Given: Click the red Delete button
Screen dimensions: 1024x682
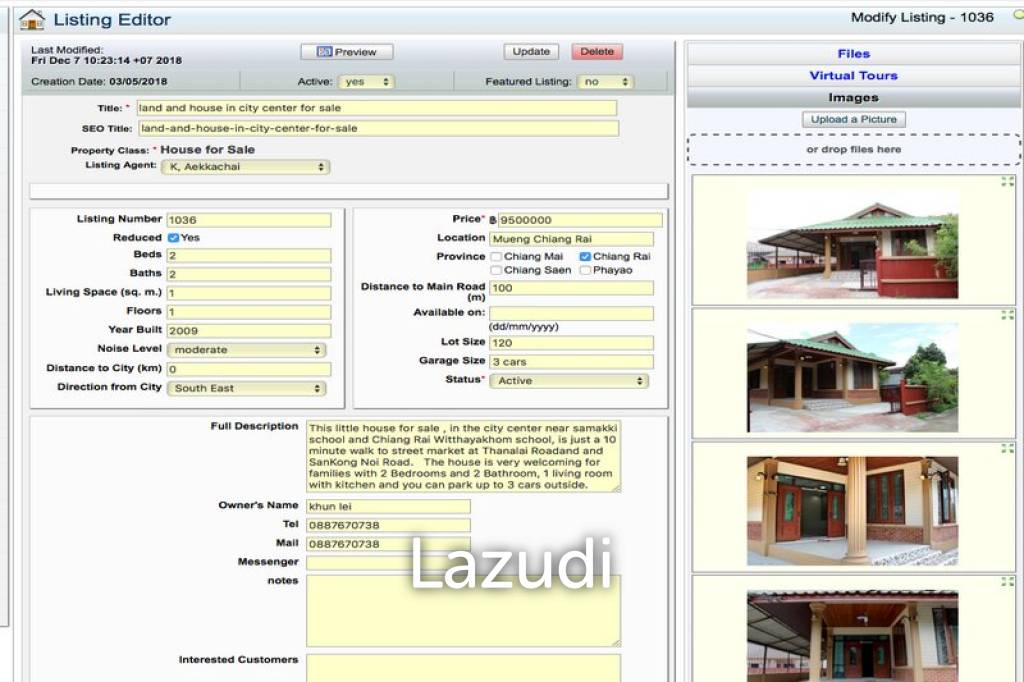Looking at the screenshot, I should 597,52.
